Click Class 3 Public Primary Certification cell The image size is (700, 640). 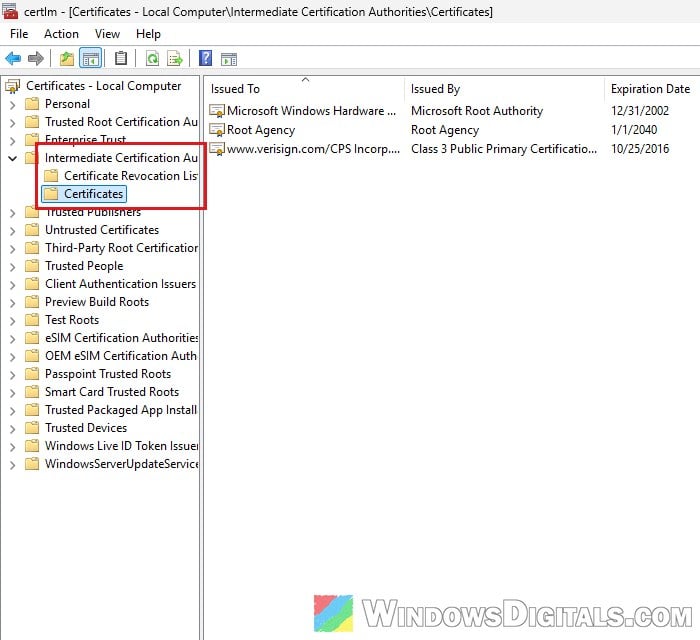504,149
